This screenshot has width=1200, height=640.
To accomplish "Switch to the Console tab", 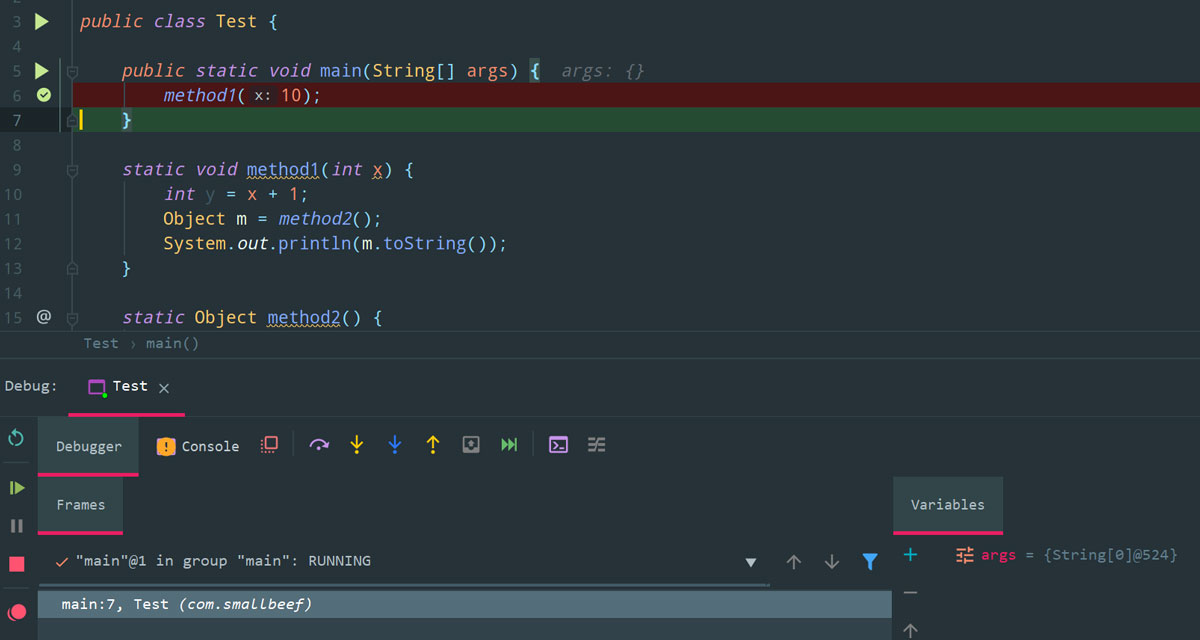I will [198, 446].
